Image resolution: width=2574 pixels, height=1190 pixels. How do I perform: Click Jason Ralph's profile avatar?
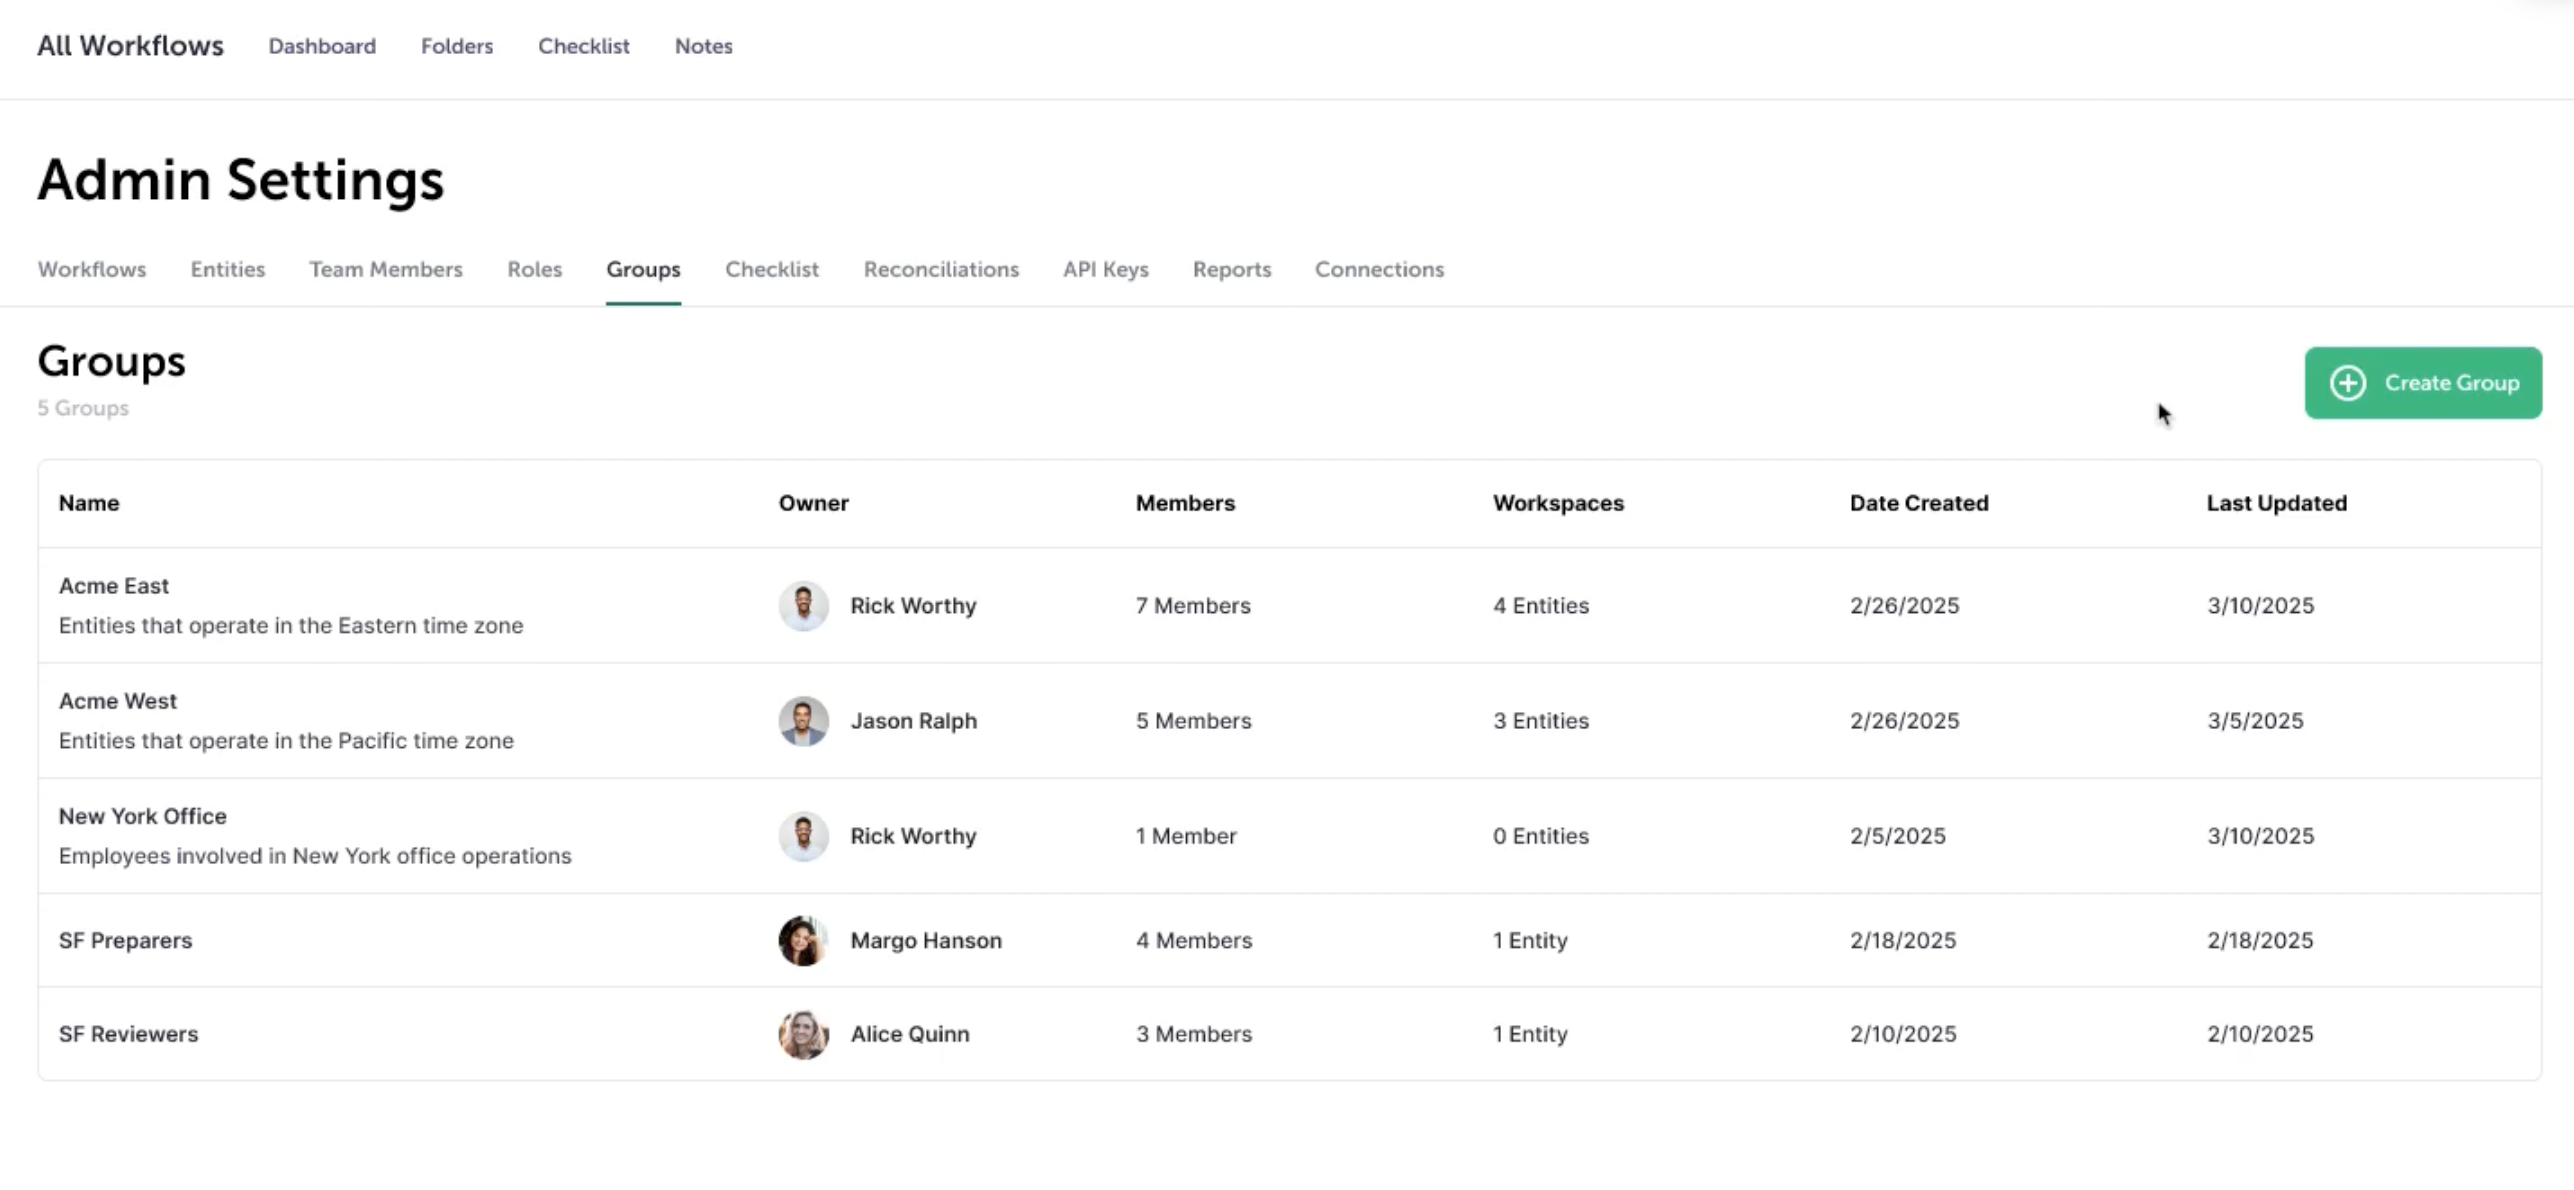803,721
